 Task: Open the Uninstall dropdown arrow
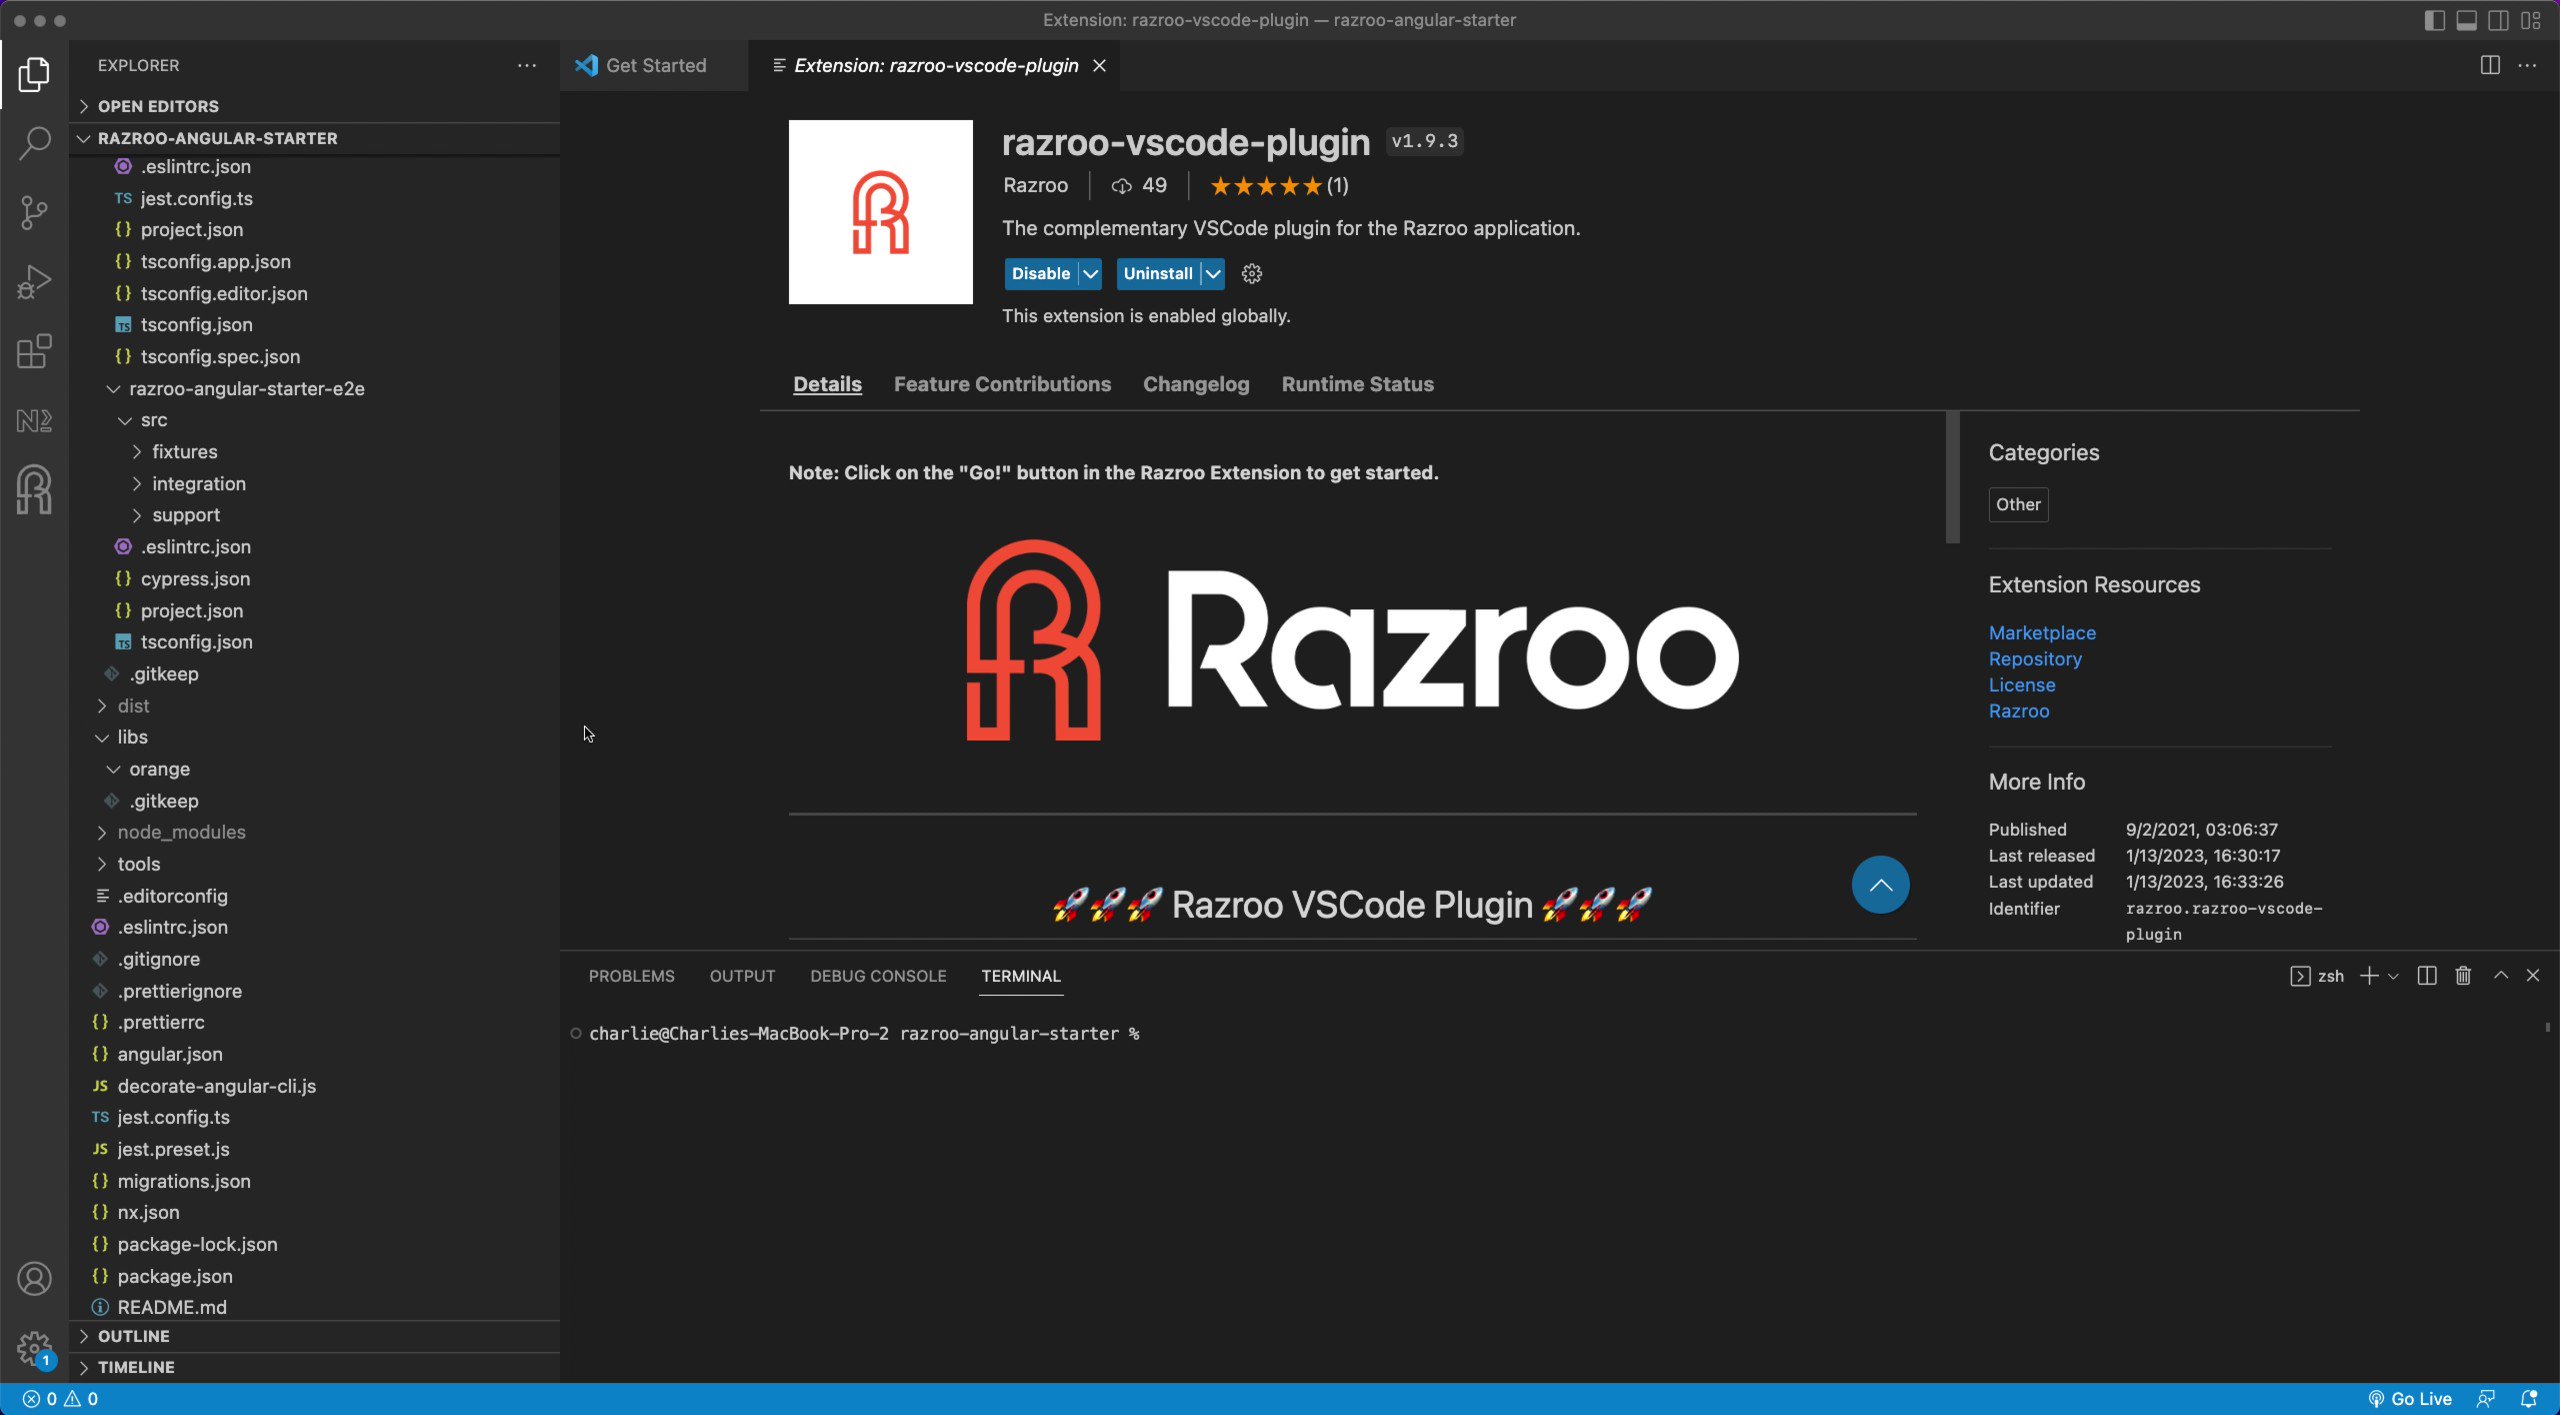(x=1213, y=273)
